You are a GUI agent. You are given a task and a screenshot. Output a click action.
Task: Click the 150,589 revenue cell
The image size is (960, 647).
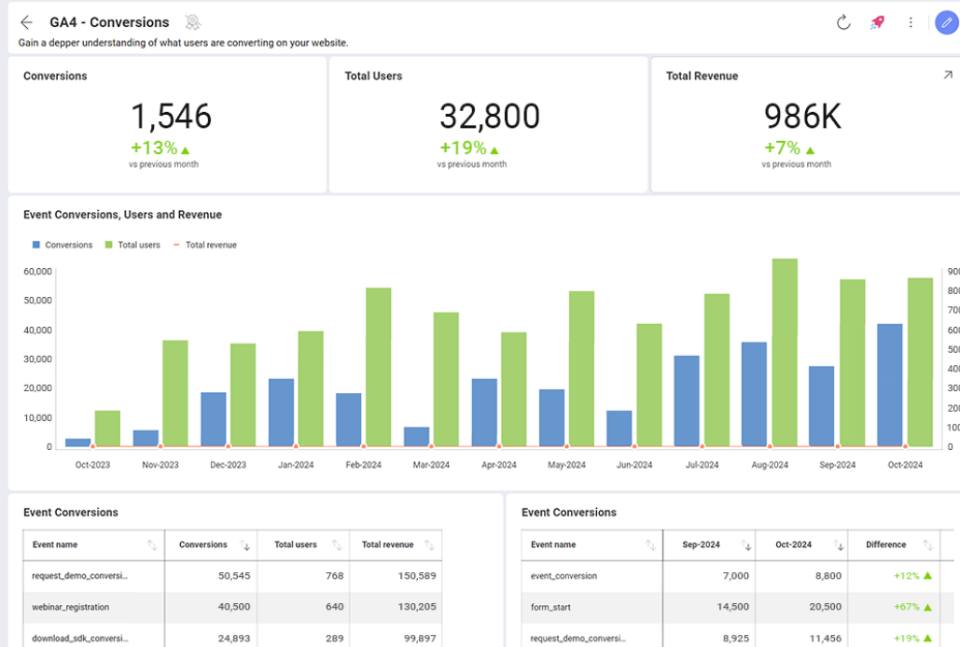point(417,576)
